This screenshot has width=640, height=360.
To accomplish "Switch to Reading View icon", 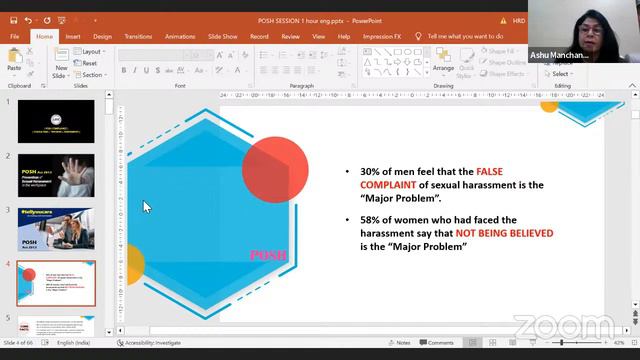I will point(513,343).
